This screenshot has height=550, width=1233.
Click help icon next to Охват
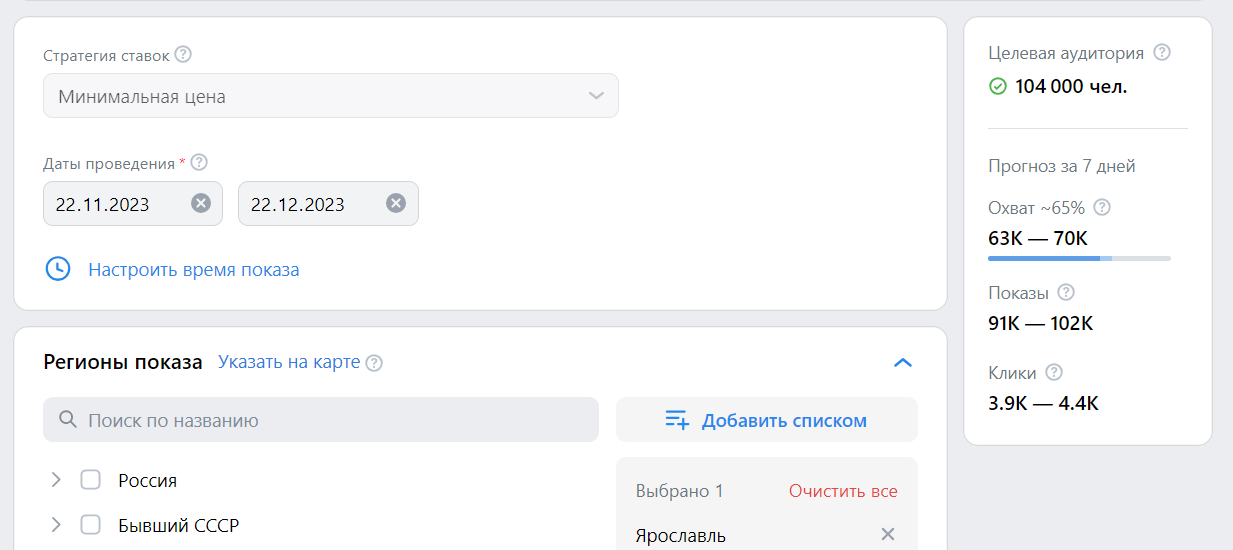[1102, 208]
